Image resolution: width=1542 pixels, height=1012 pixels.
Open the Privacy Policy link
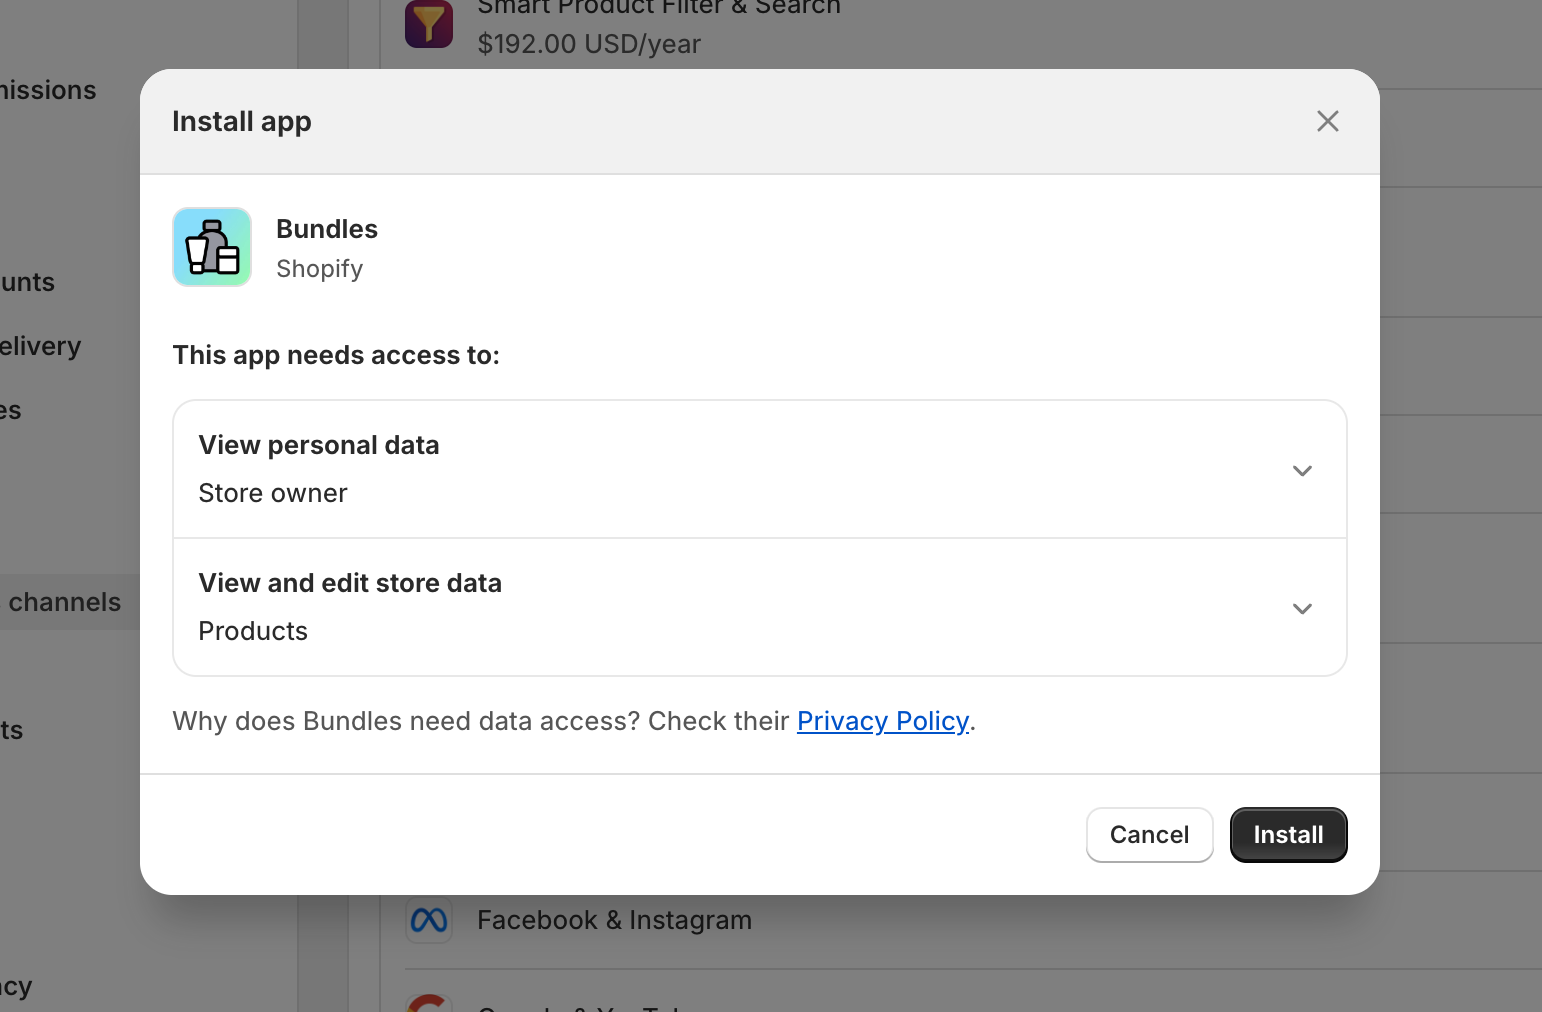point(883,720)
